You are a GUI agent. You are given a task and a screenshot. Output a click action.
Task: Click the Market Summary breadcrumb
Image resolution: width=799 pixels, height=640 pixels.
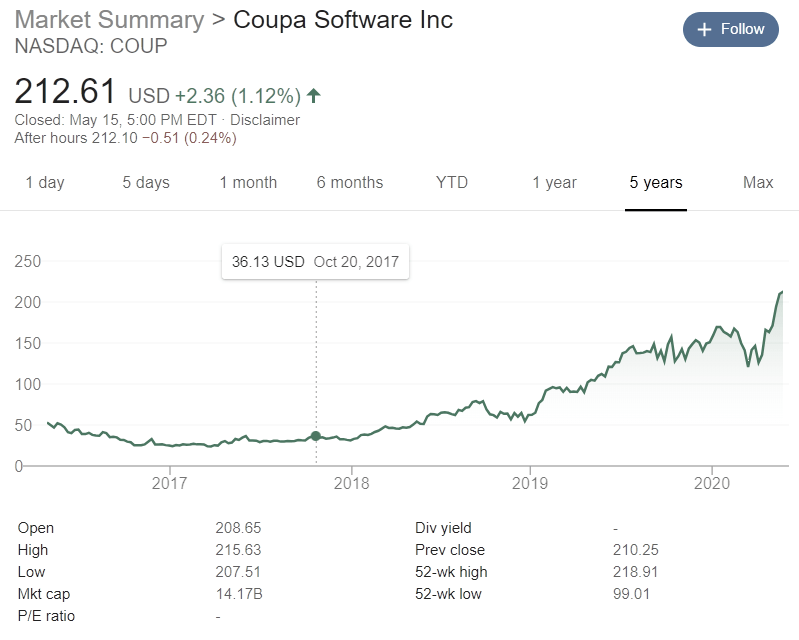pyautogui.click(x=110, y=20)
